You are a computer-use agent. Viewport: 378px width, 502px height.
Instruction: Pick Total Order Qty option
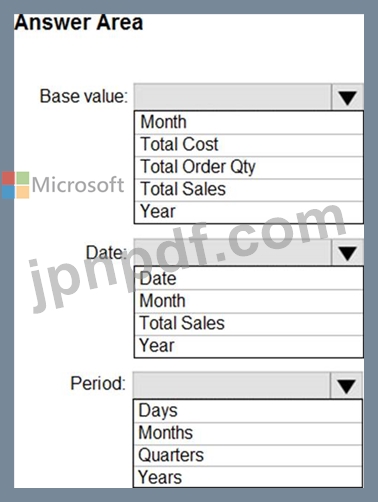pyautogui.click(x=249, y=167)
